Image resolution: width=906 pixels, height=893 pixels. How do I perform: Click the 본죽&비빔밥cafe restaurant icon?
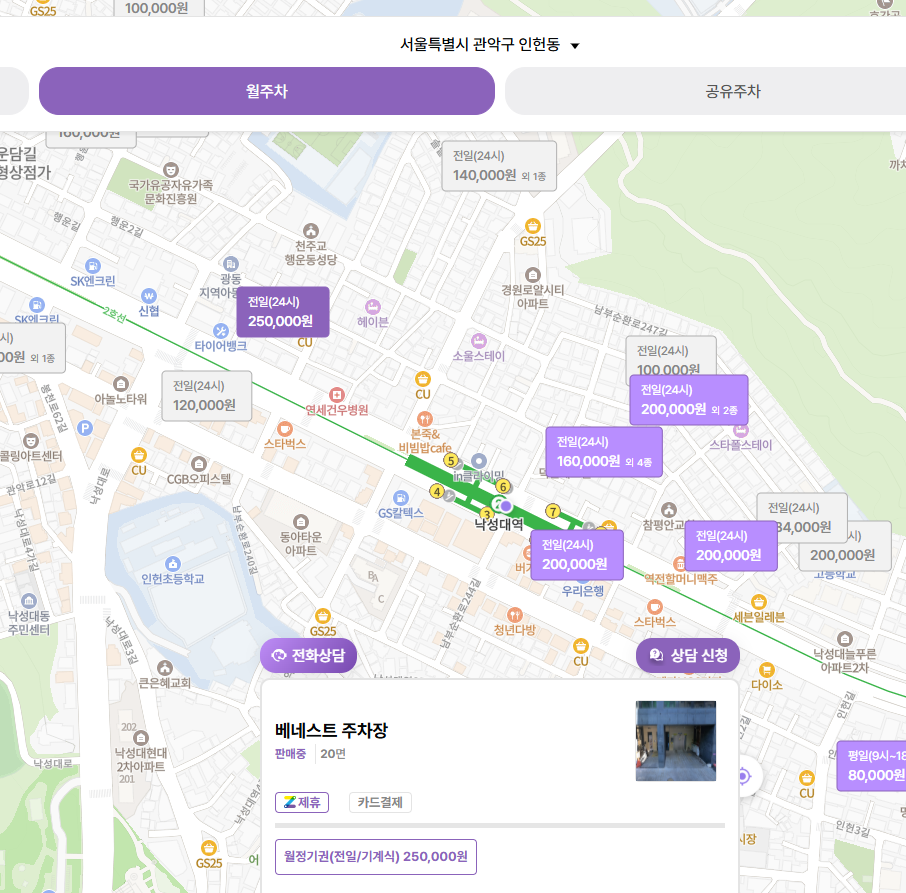425,418
